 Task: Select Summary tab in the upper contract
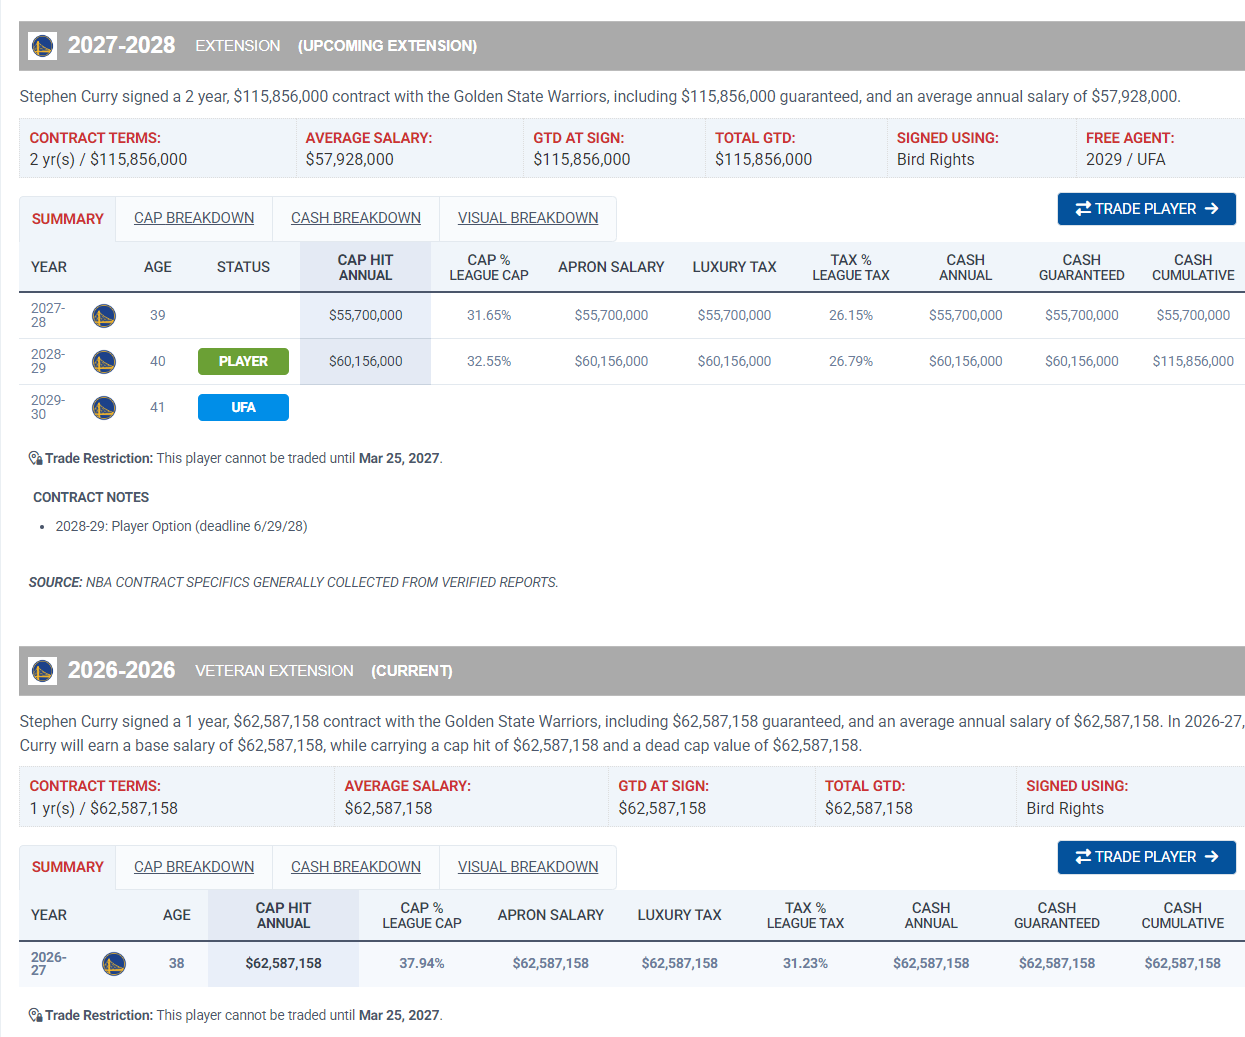(68, 219)
